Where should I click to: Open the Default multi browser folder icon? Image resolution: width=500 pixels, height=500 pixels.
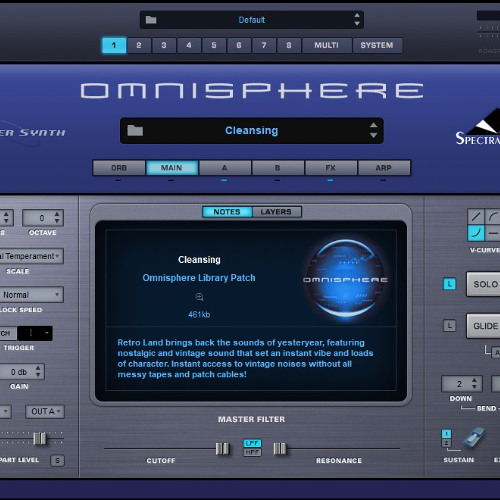[151, 20]
